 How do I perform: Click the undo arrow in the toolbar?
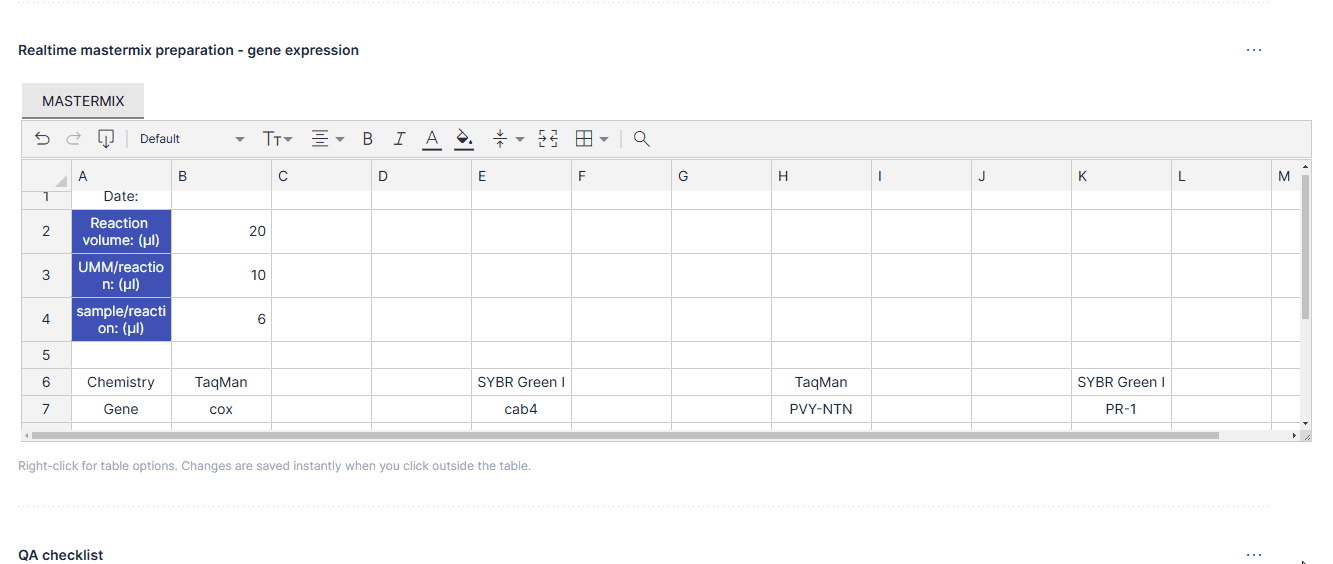[42, 139]
